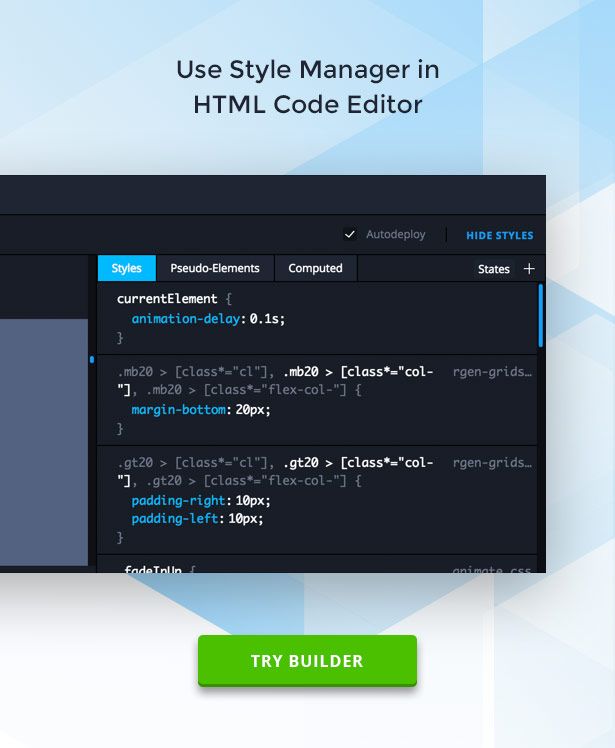
Task: Click the gray preview area on the left
Action: click(x=44, y=440)
